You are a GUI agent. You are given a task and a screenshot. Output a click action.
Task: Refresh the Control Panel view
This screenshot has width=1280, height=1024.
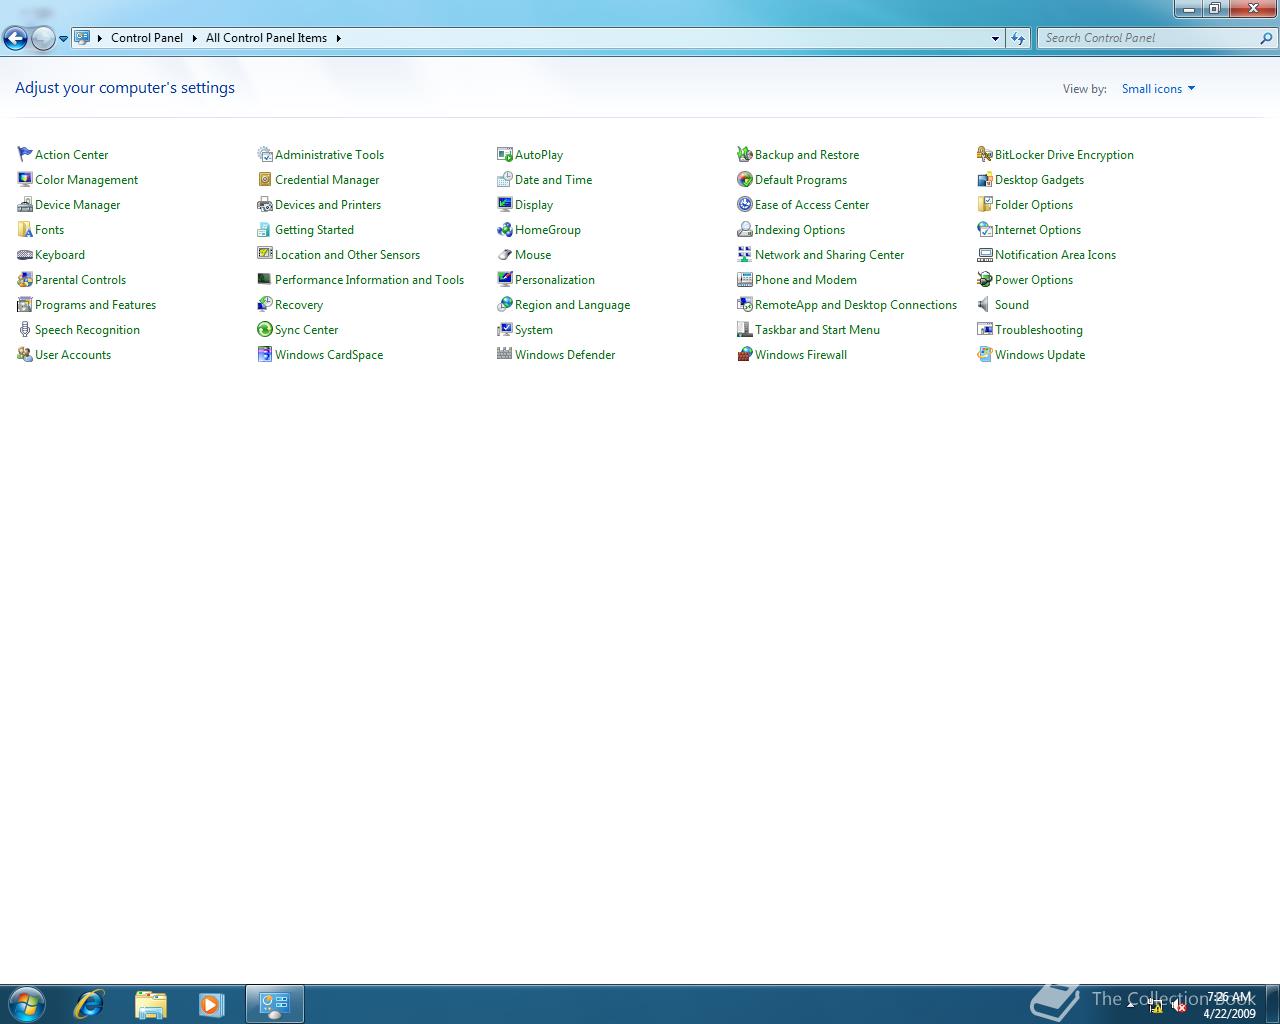pyautogui.click(x=1018, y=38)
